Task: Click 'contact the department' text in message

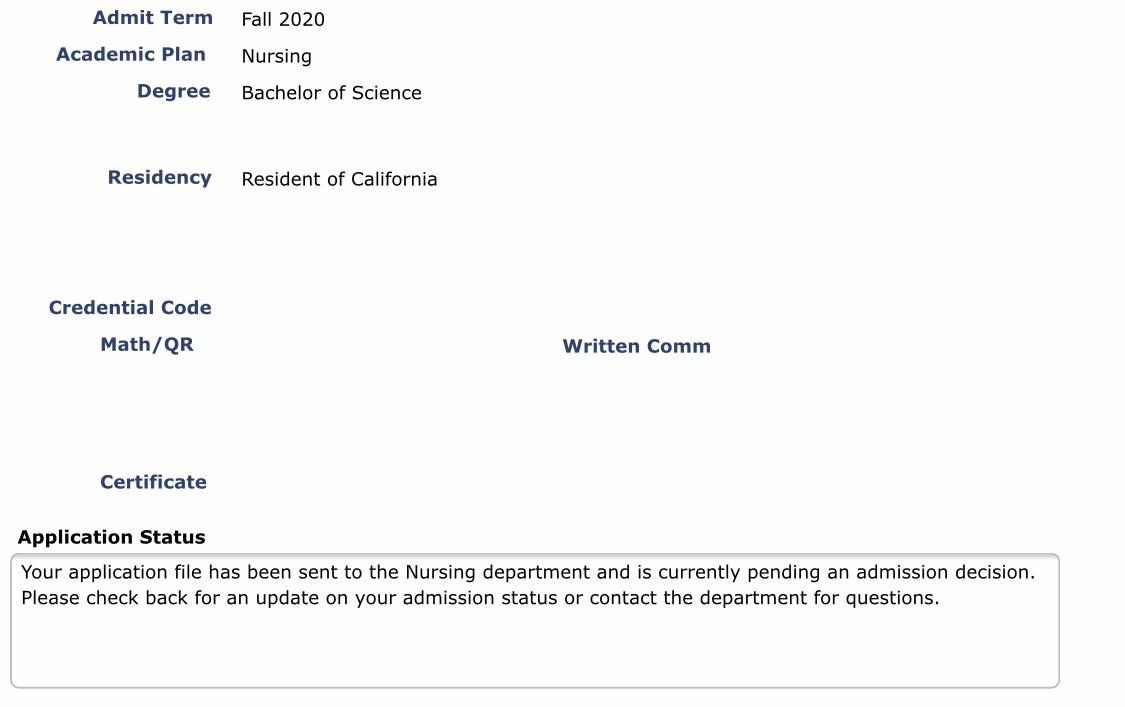Action: click(x=698, y=598)
